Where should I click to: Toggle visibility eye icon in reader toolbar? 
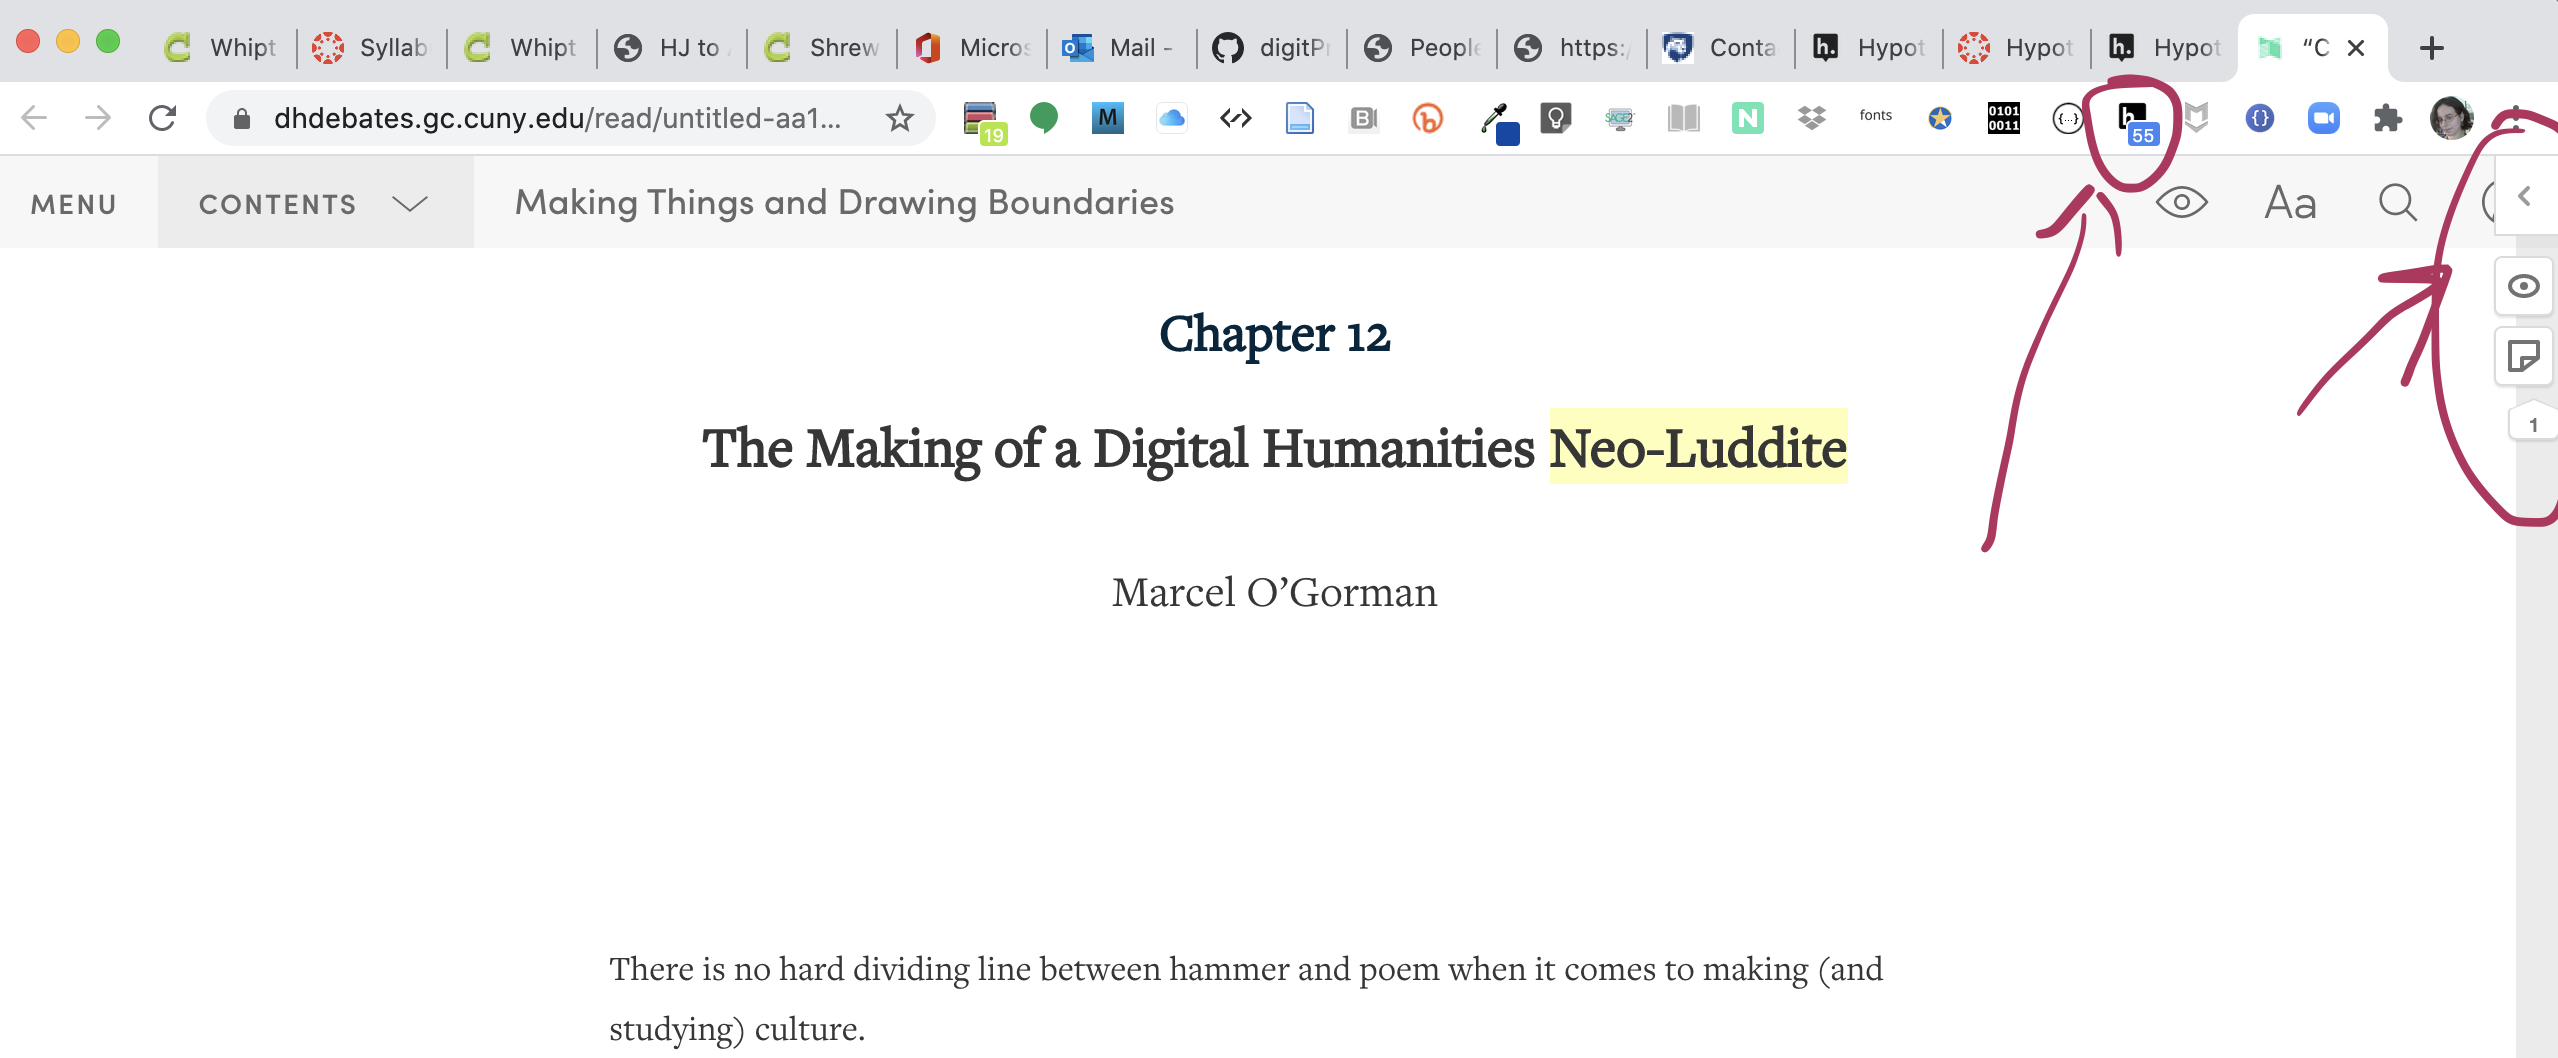point(2181,203)
